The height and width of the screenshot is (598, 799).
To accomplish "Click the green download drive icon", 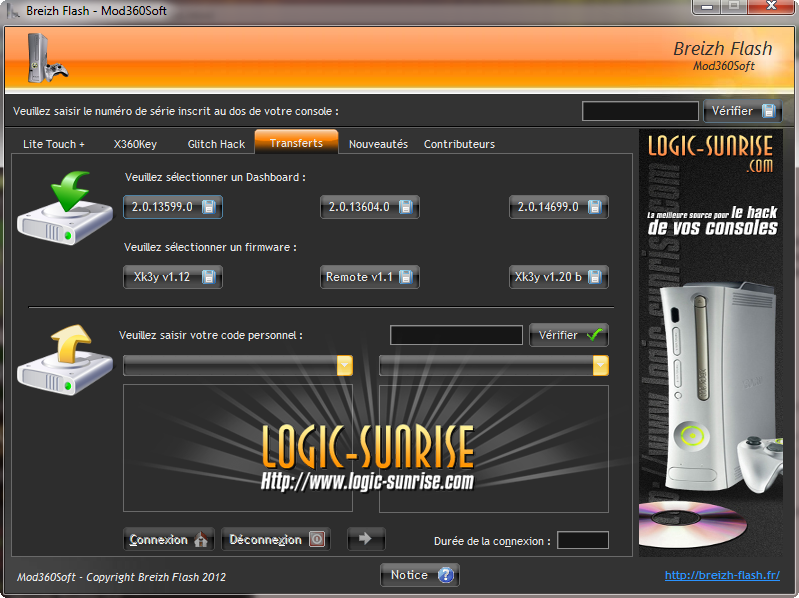I will coord(57,208).
